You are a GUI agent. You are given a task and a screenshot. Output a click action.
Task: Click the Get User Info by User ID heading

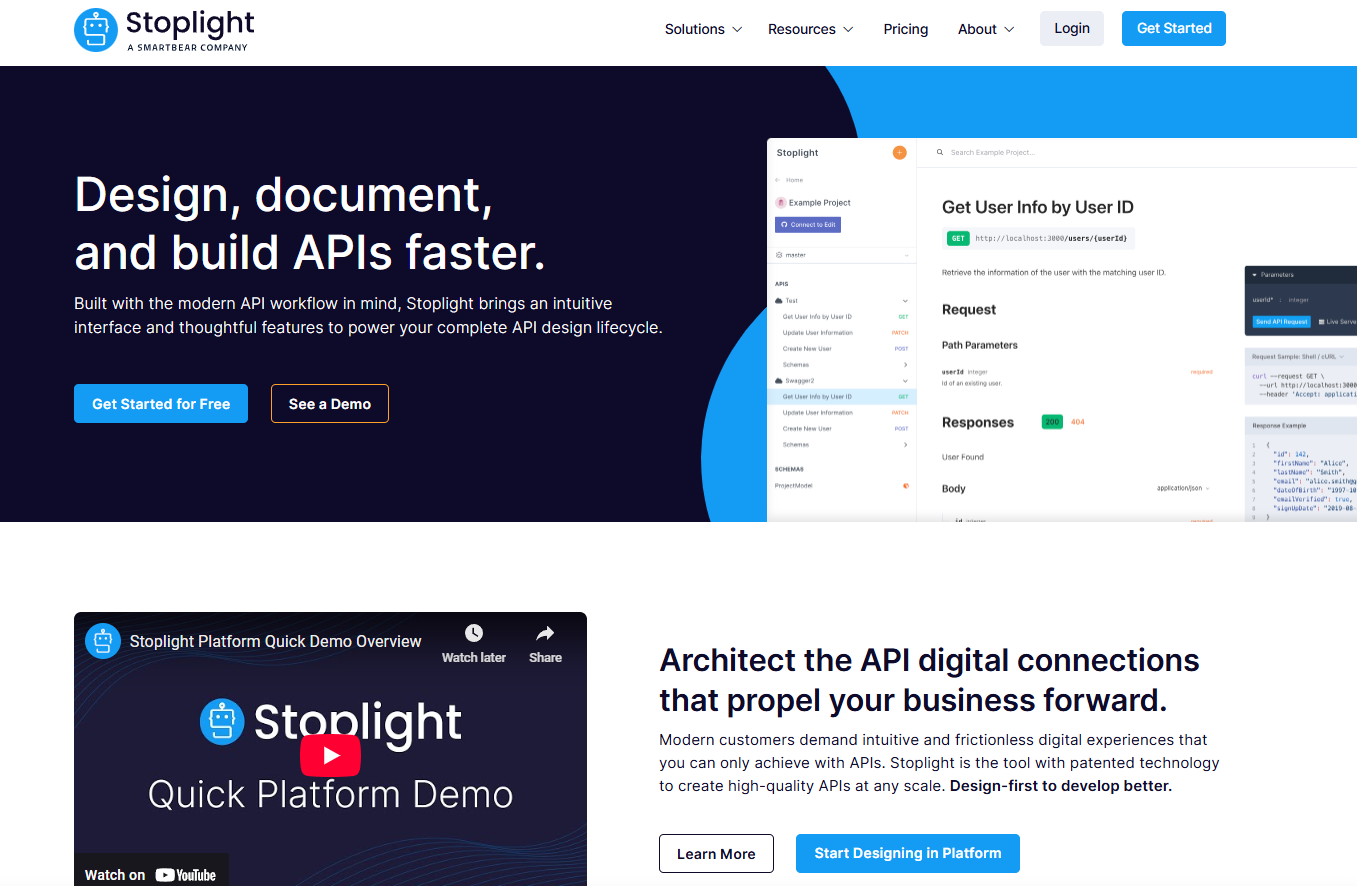point(1037,207)
